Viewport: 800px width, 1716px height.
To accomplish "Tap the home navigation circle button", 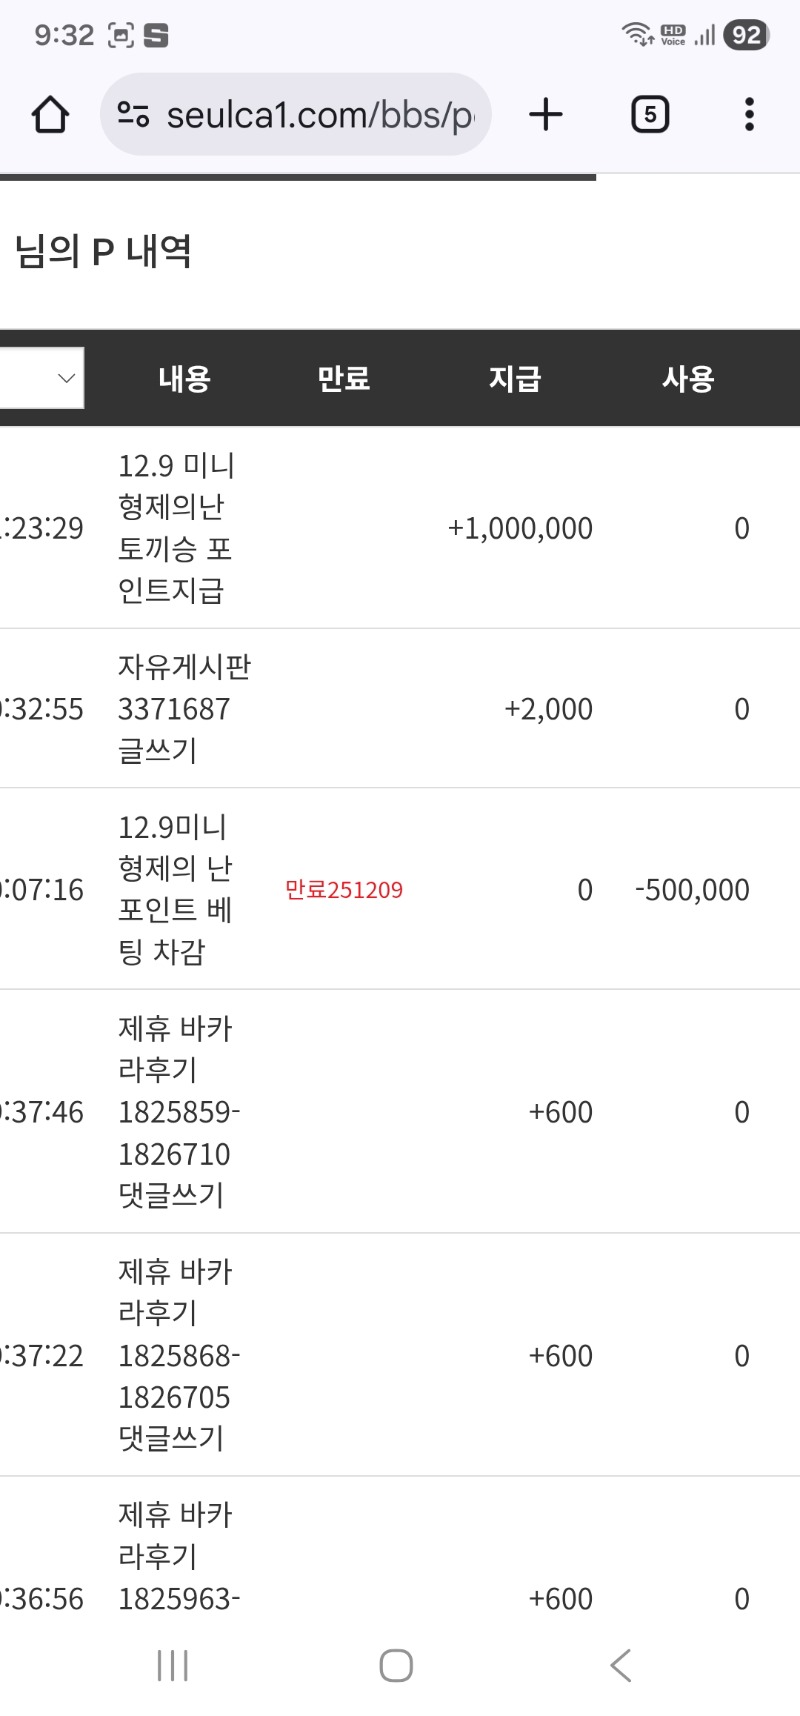I will (396, 1665).
